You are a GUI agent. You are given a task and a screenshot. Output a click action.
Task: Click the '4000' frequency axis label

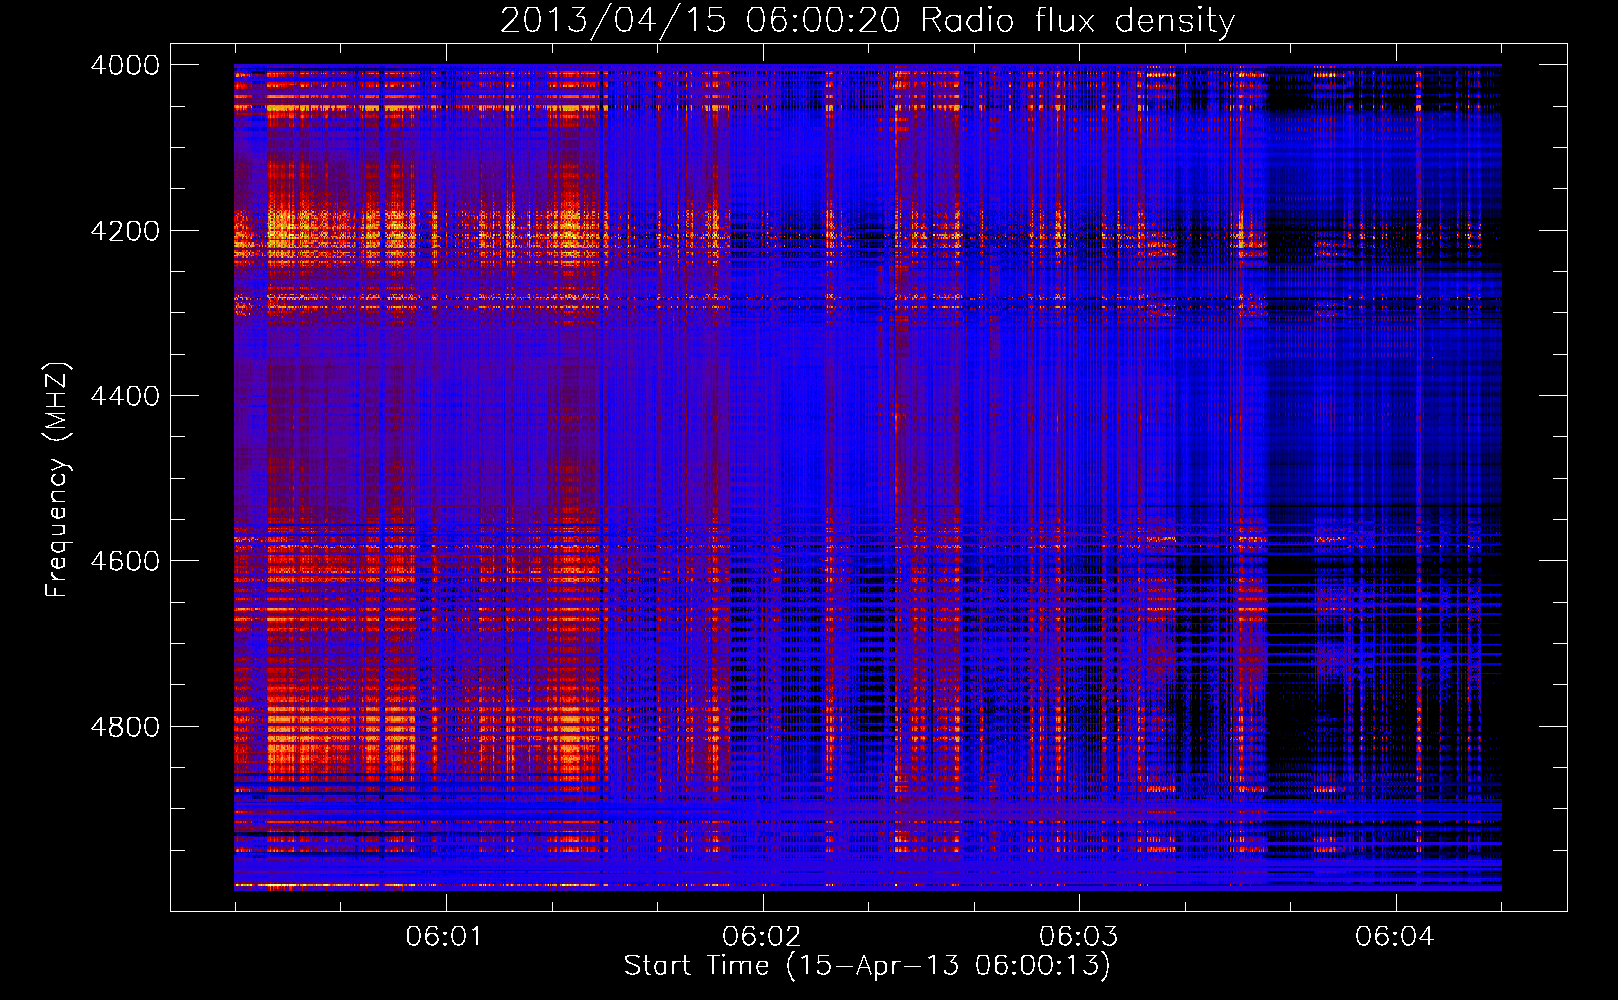(125, 65)
